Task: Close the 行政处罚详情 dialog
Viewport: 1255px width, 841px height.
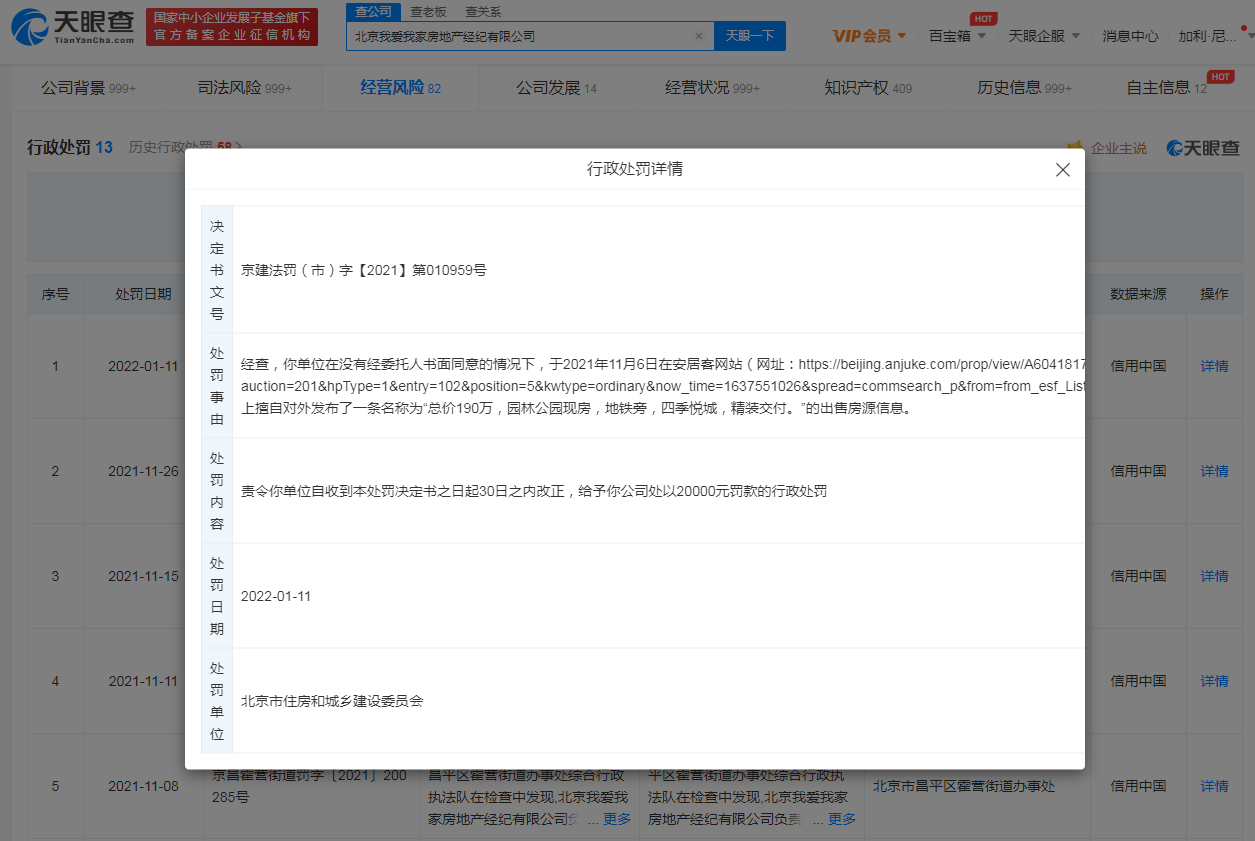Action: (x=1062, y=170)
